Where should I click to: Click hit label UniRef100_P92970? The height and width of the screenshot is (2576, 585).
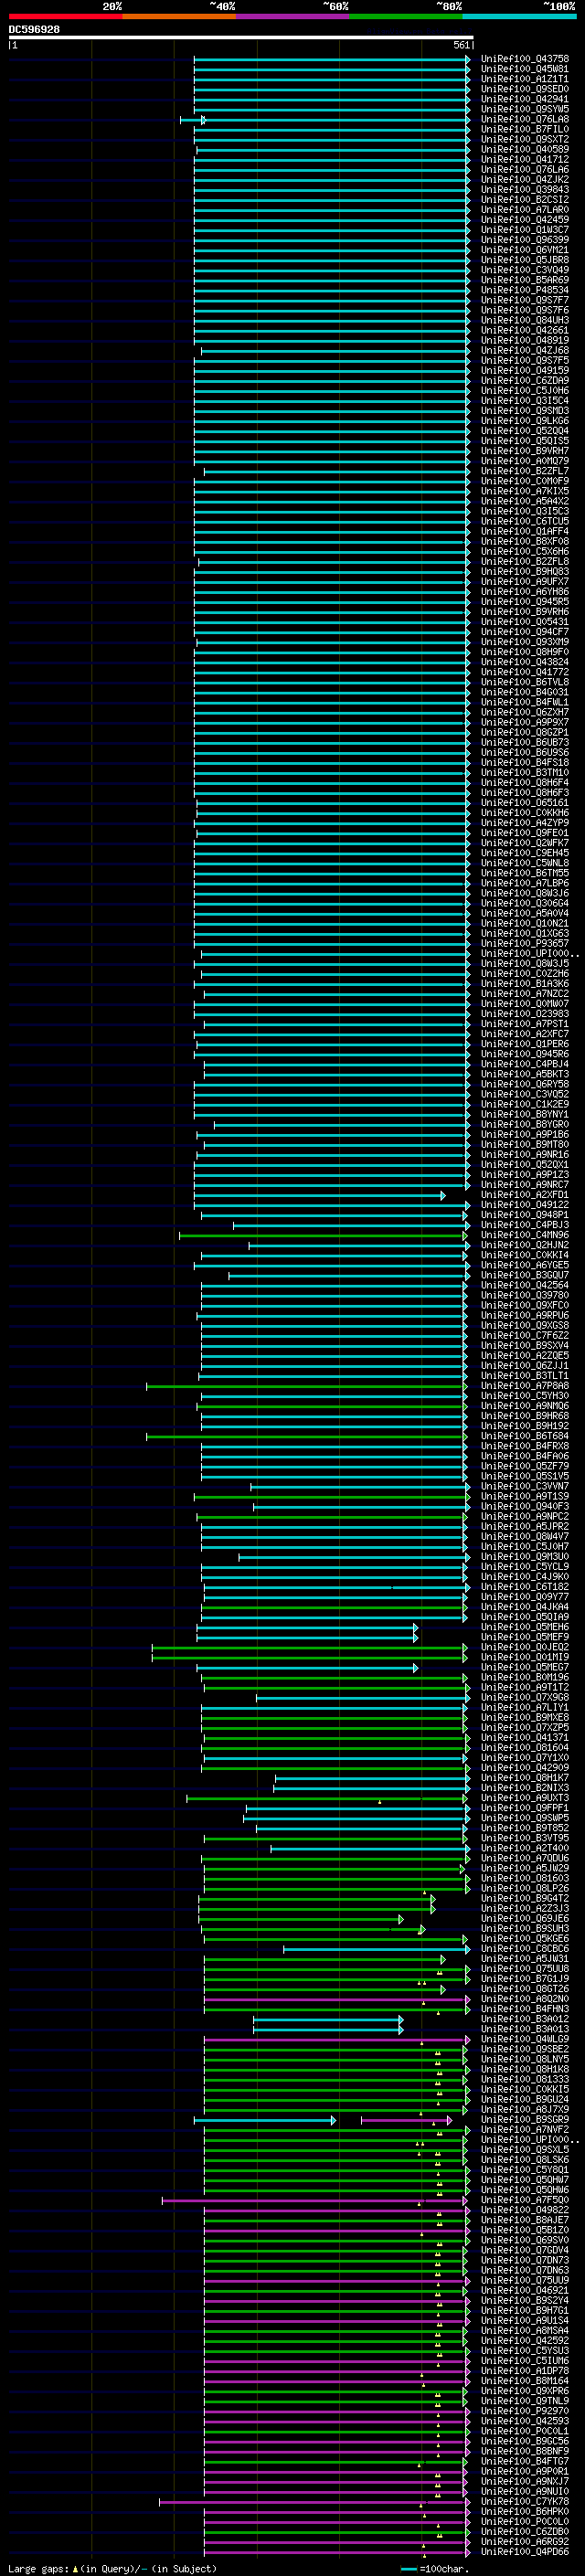click(525, 2411)
